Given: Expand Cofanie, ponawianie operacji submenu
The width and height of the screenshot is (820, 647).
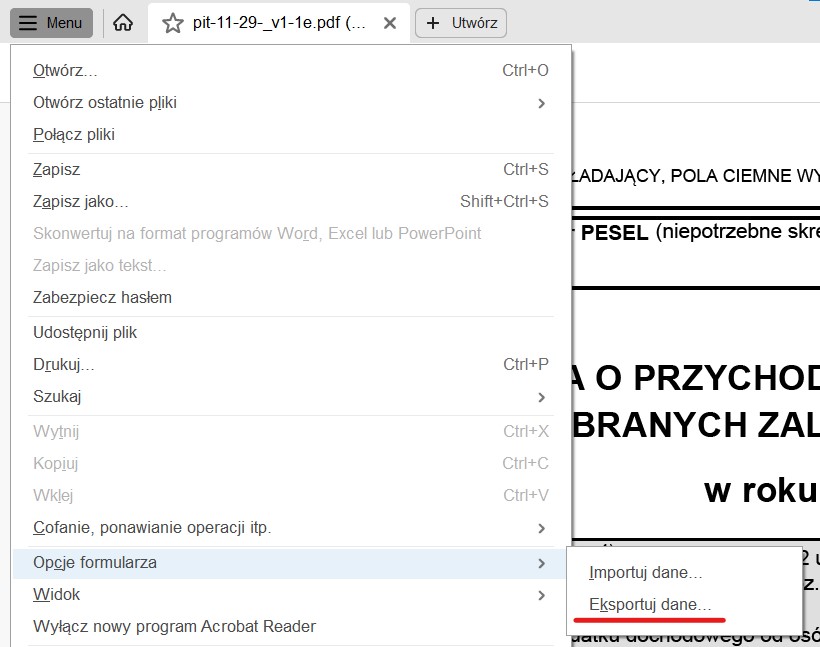Looking at the screenshot, I should [x=540, y=528].
